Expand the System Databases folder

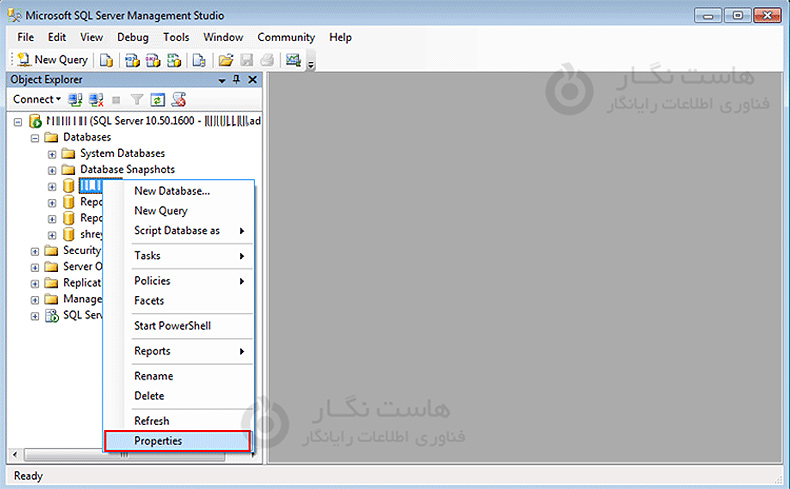tap(52, 154)
